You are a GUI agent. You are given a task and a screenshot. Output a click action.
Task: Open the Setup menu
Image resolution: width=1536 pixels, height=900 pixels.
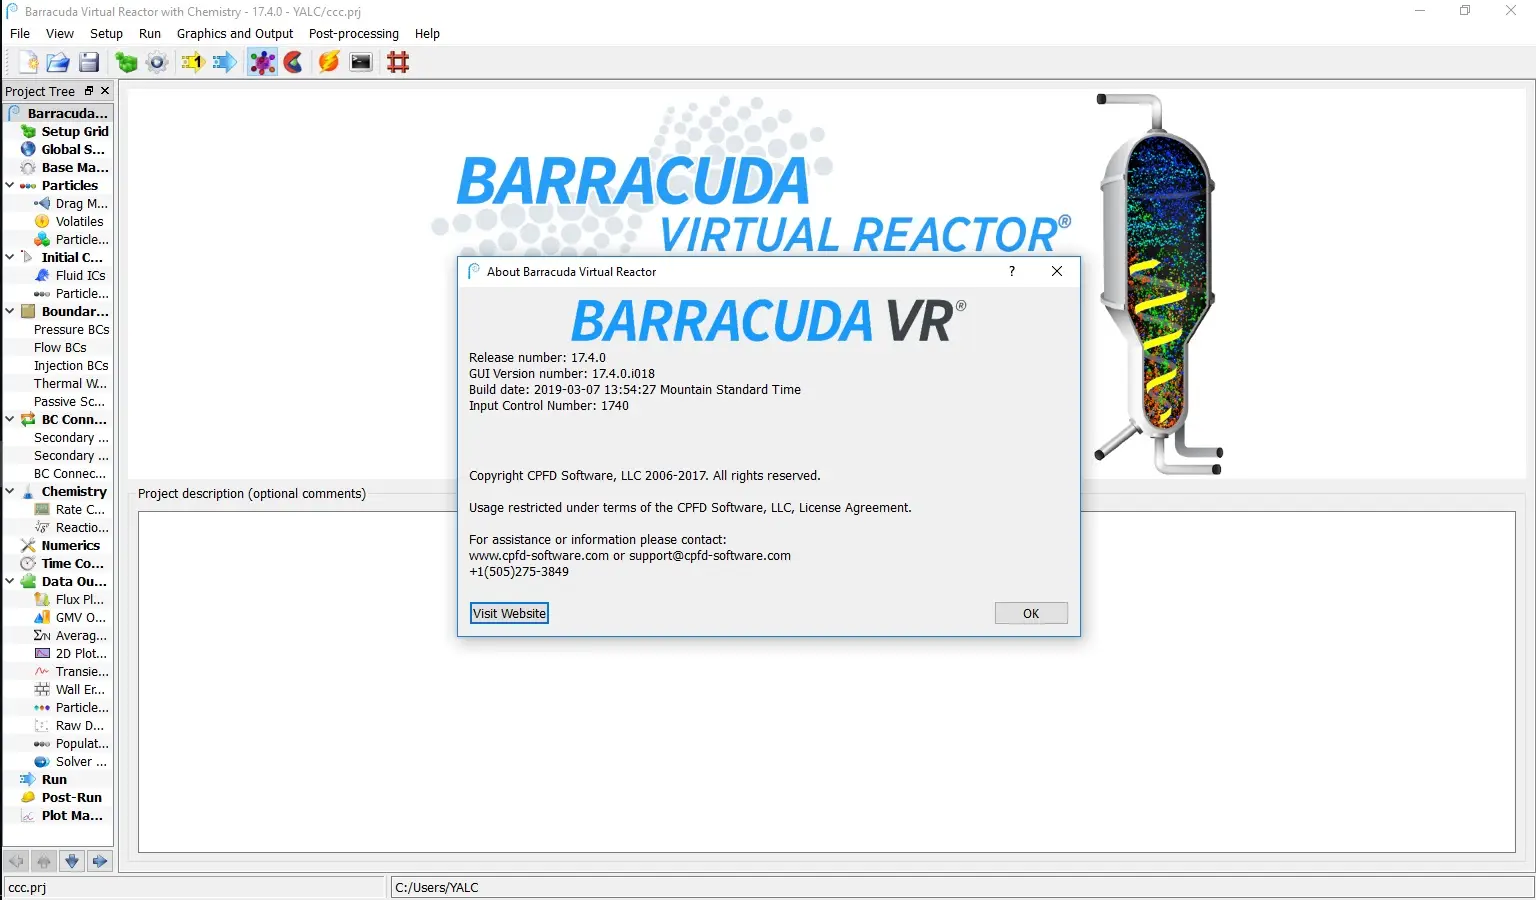(x=106, y=33)
